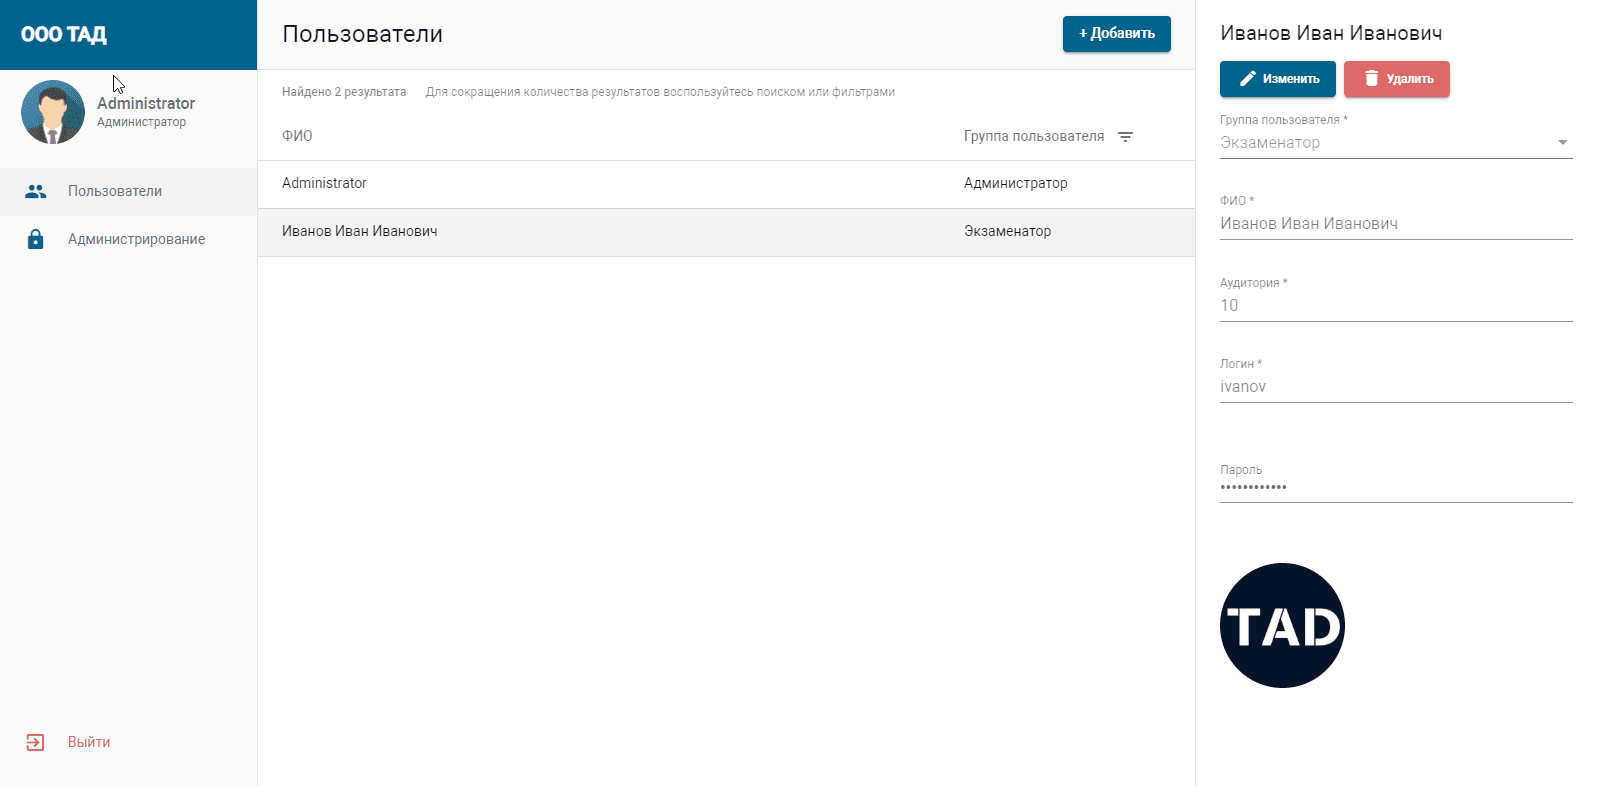Click the pencil icon on Изменить
1597x787 pixels.
pyautogui.click(x=1247, y=79)
